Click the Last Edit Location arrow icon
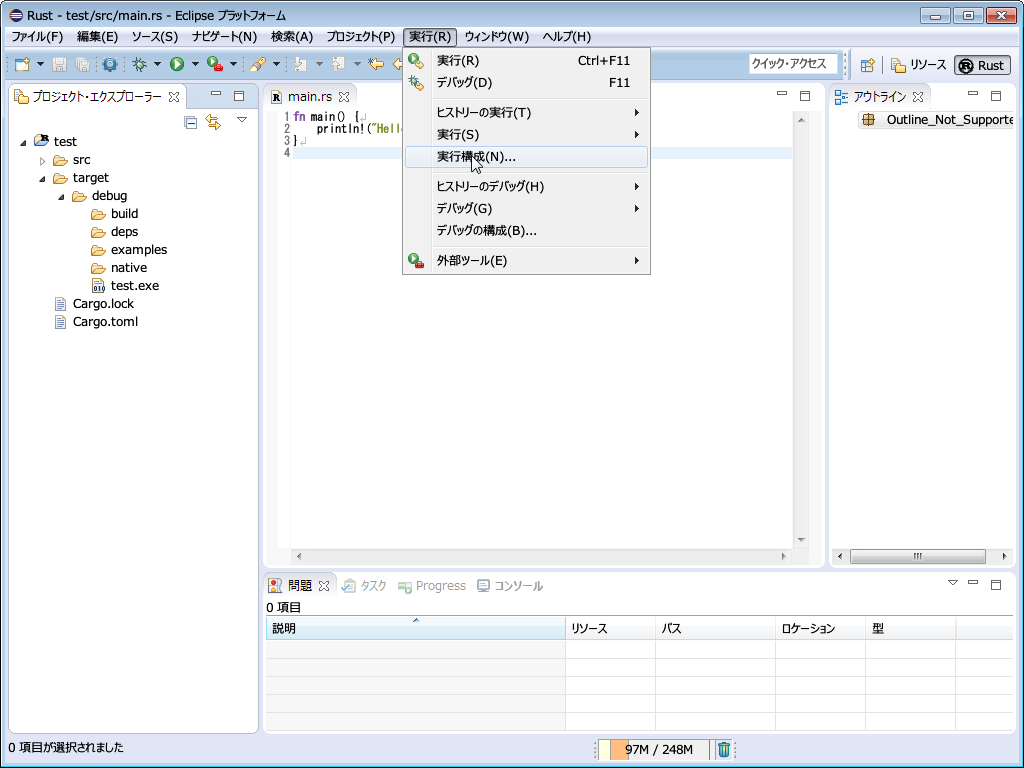1024x768 pixels. [376, 64]
